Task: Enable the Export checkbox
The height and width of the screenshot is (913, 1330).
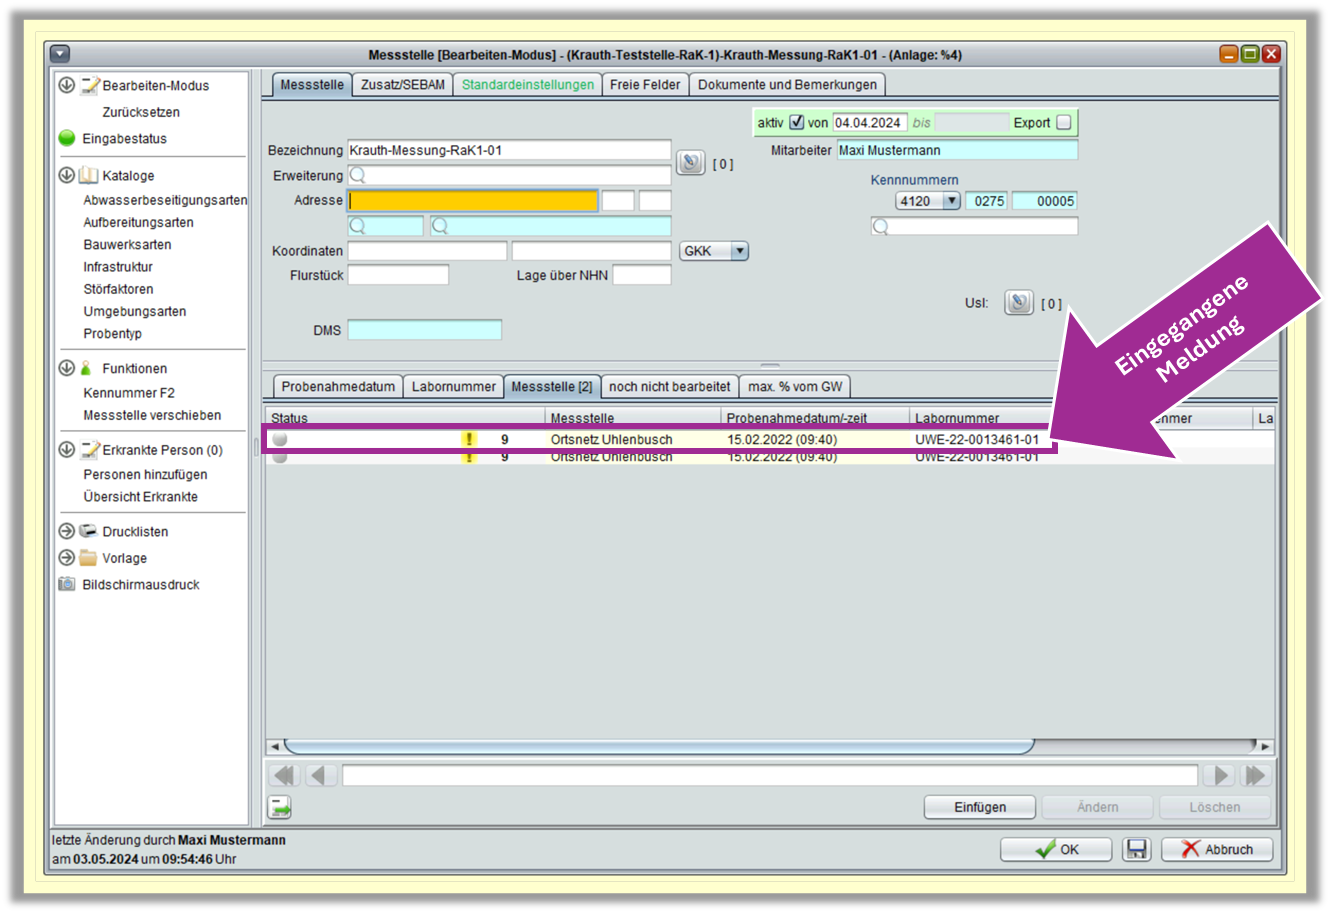Action: [x=1063, y=122]
